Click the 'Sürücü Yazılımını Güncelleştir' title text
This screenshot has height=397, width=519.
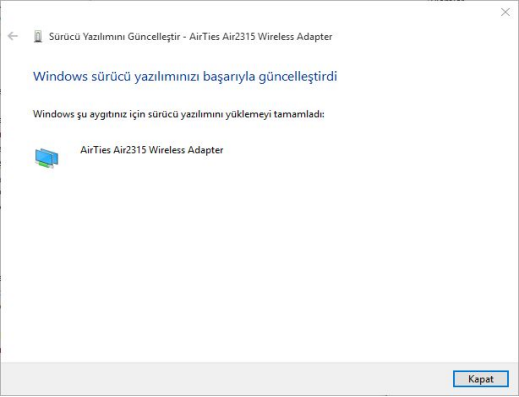pos(114,37)
